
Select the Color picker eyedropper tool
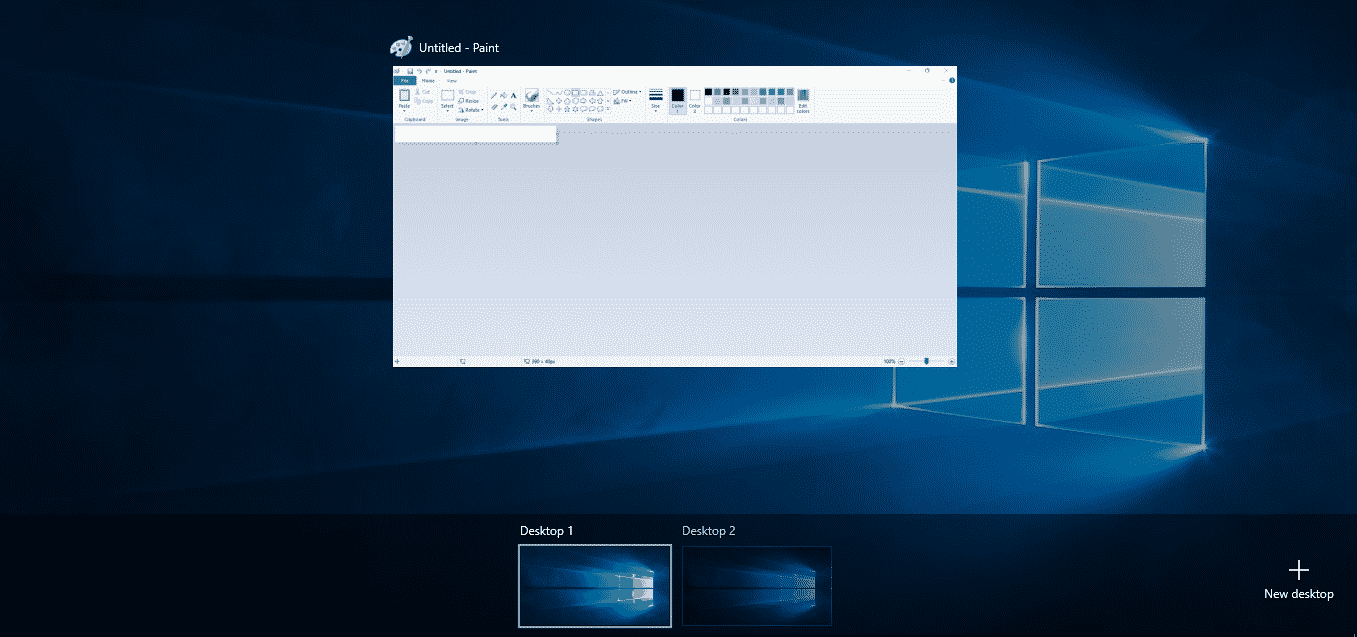tap(504, 106)
